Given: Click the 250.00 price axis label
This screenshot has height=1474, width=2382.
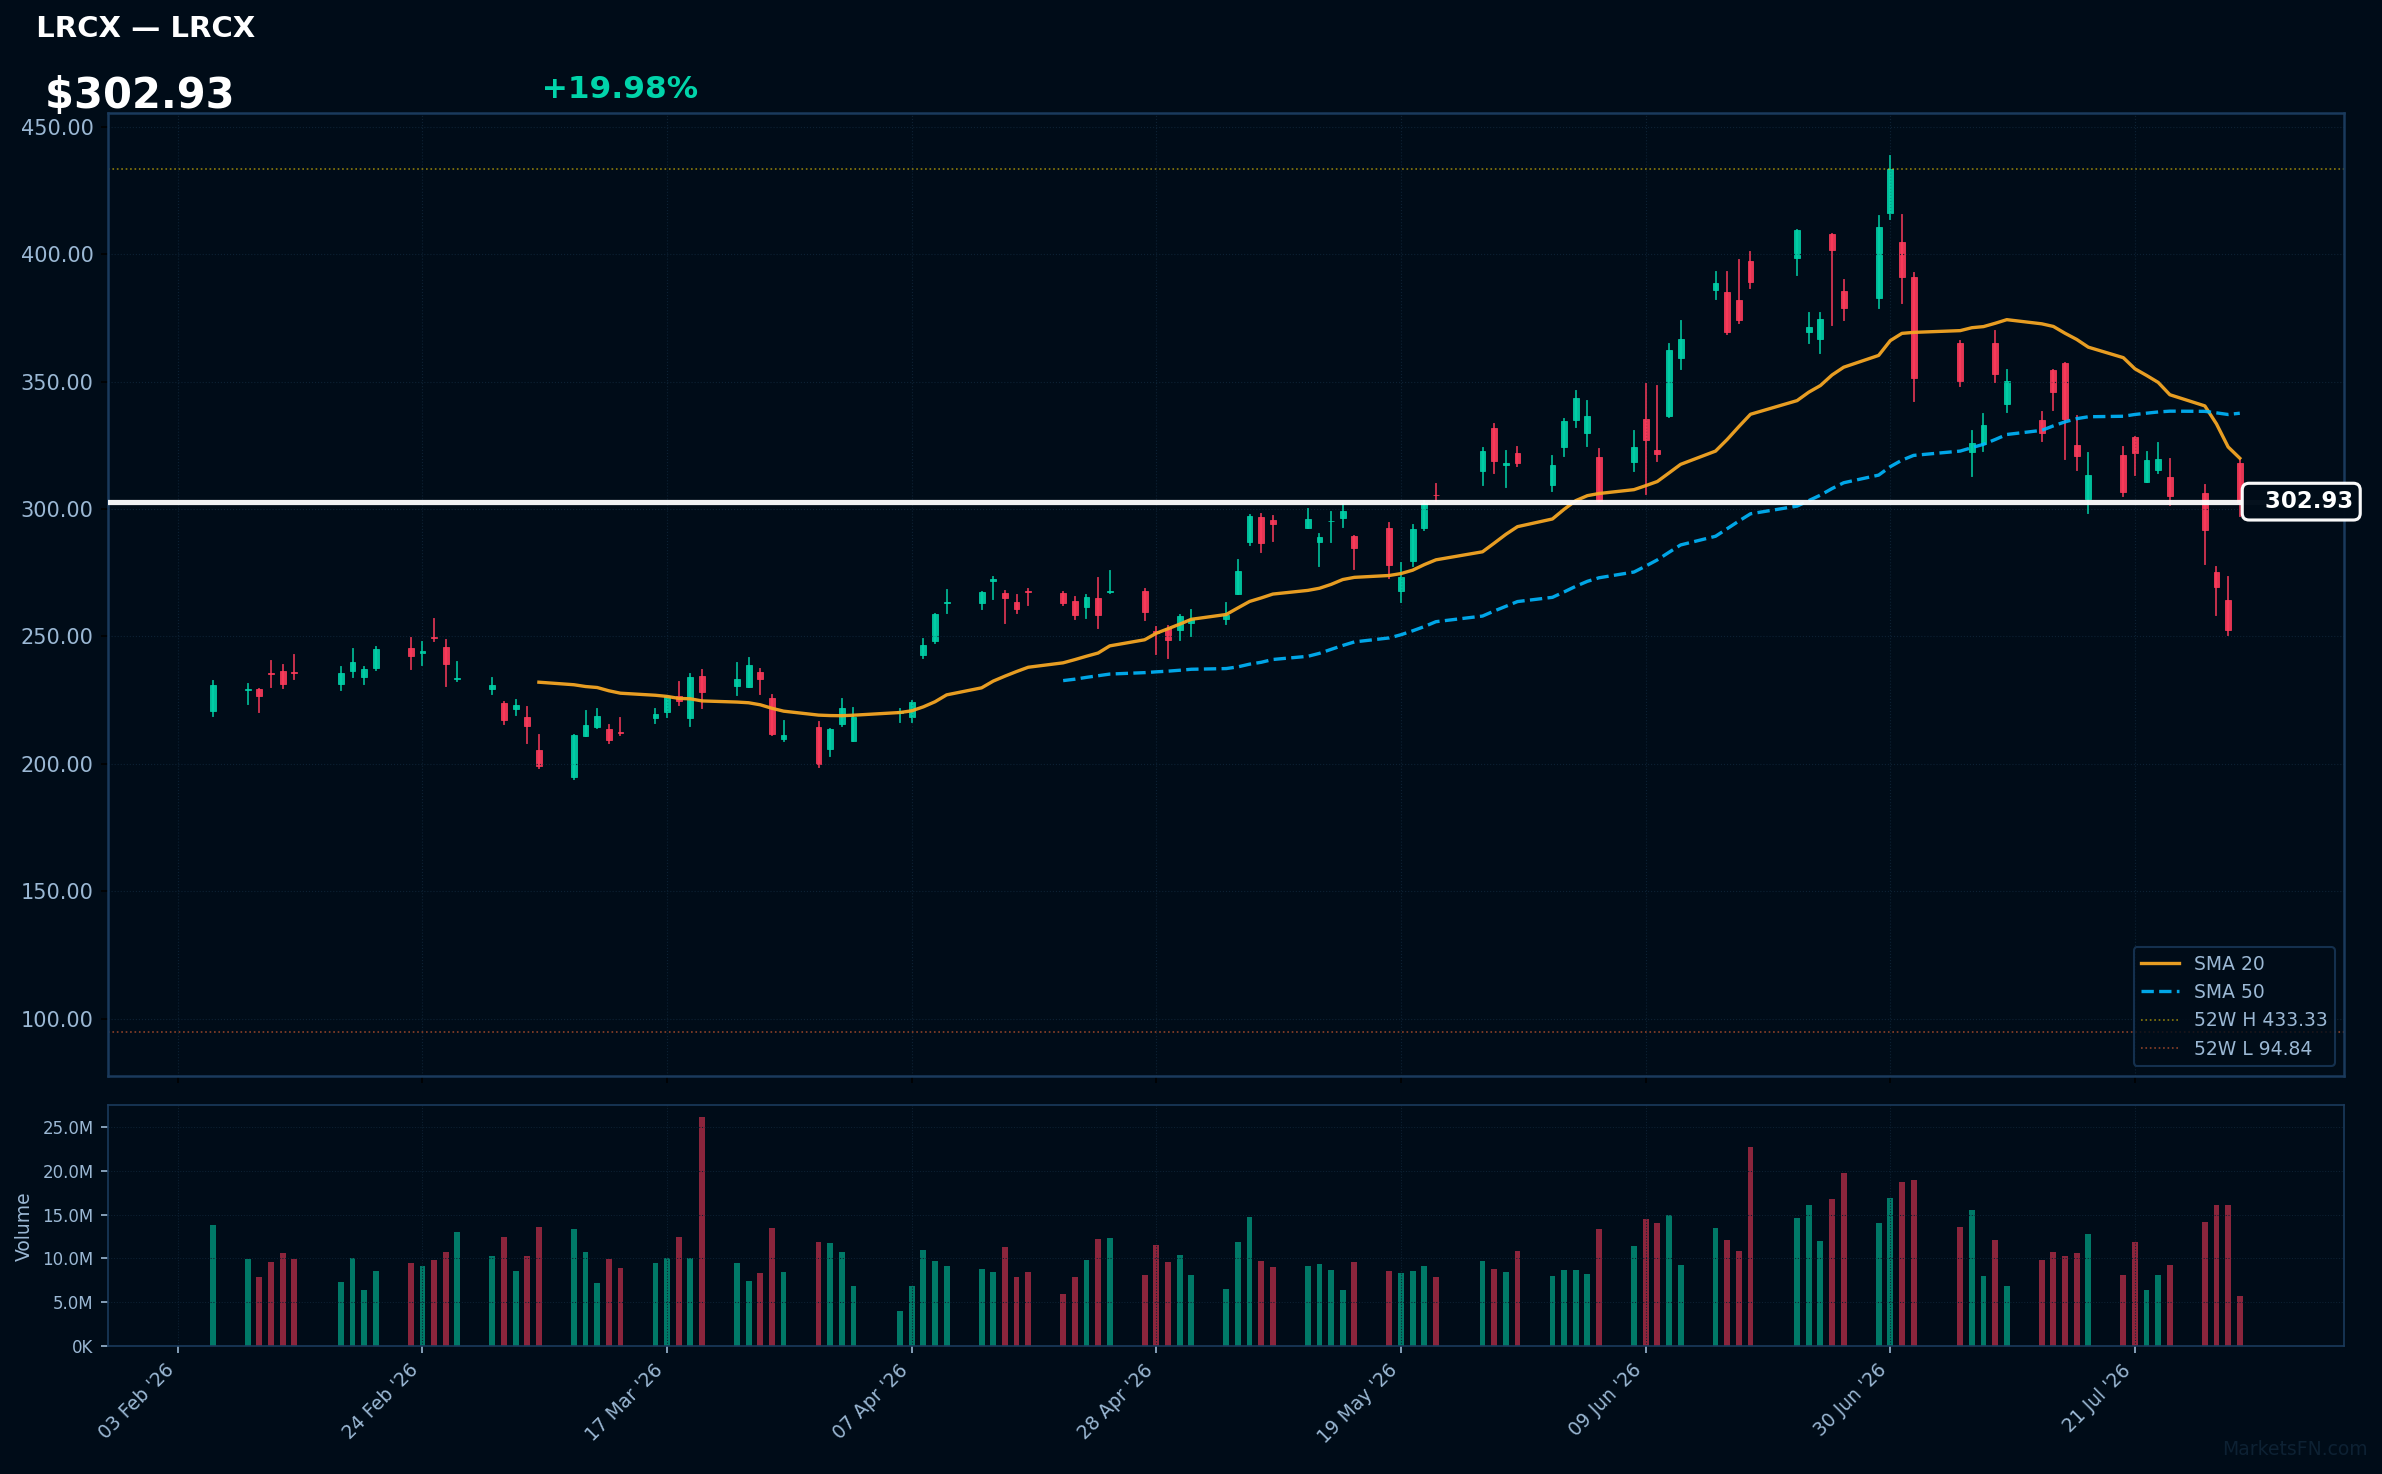Looking at the screenshot, I should point(57,637).
